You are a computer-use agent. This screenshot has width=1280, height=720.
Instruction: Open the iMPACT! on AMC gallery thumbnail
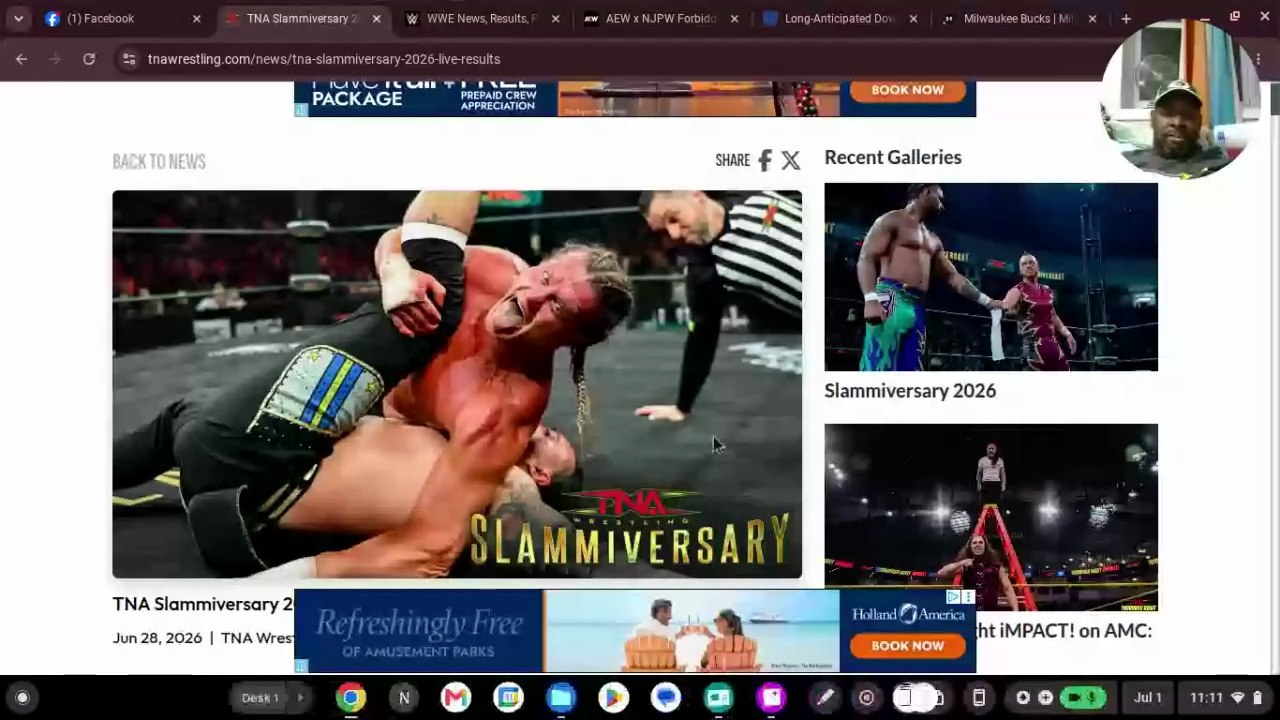(x=991, y=517)
